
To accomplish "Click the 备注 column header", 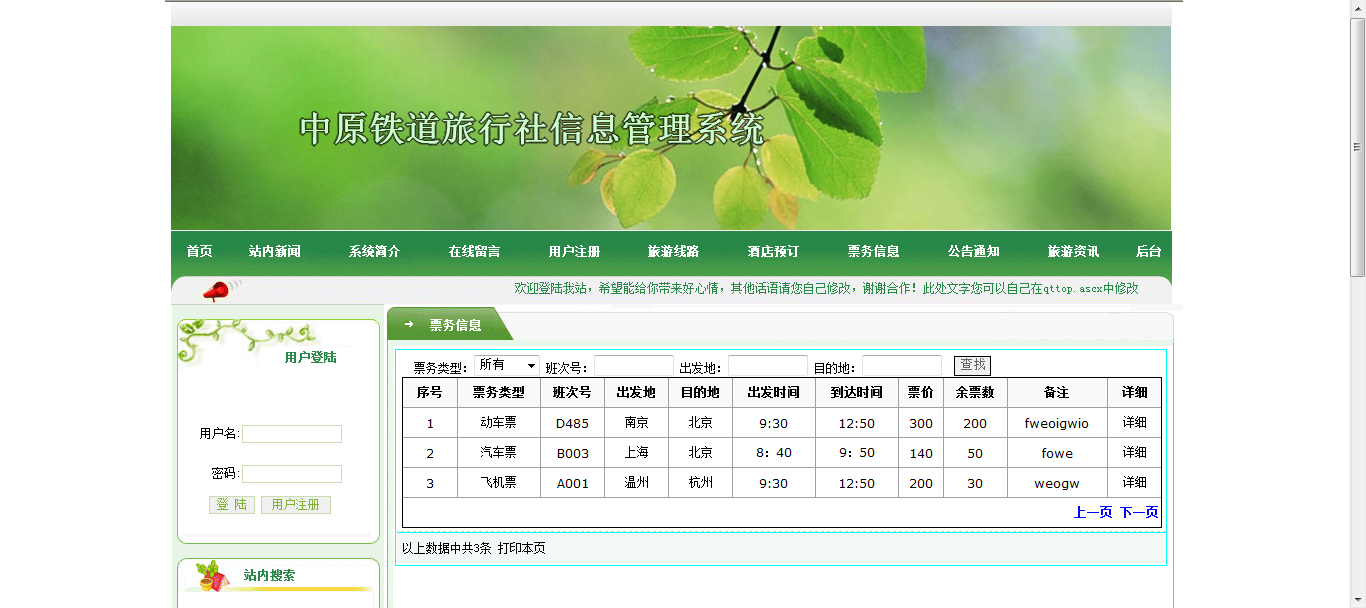I will [1057, 393].
